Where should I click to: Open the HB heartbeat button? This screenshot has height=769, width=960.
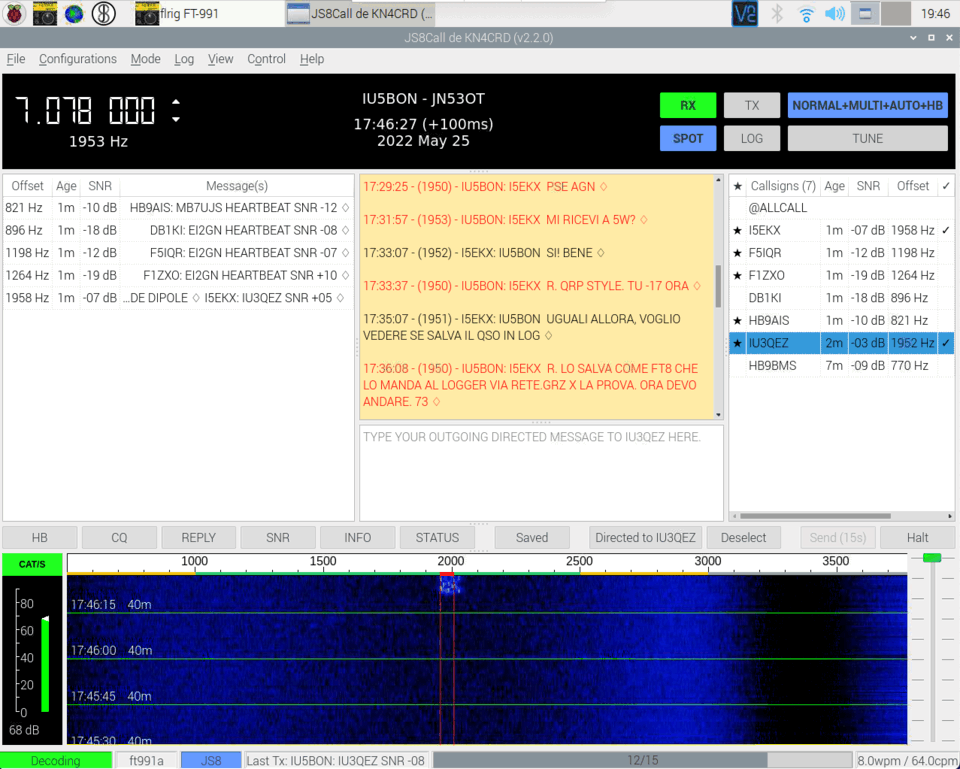(x=39, y=538)
